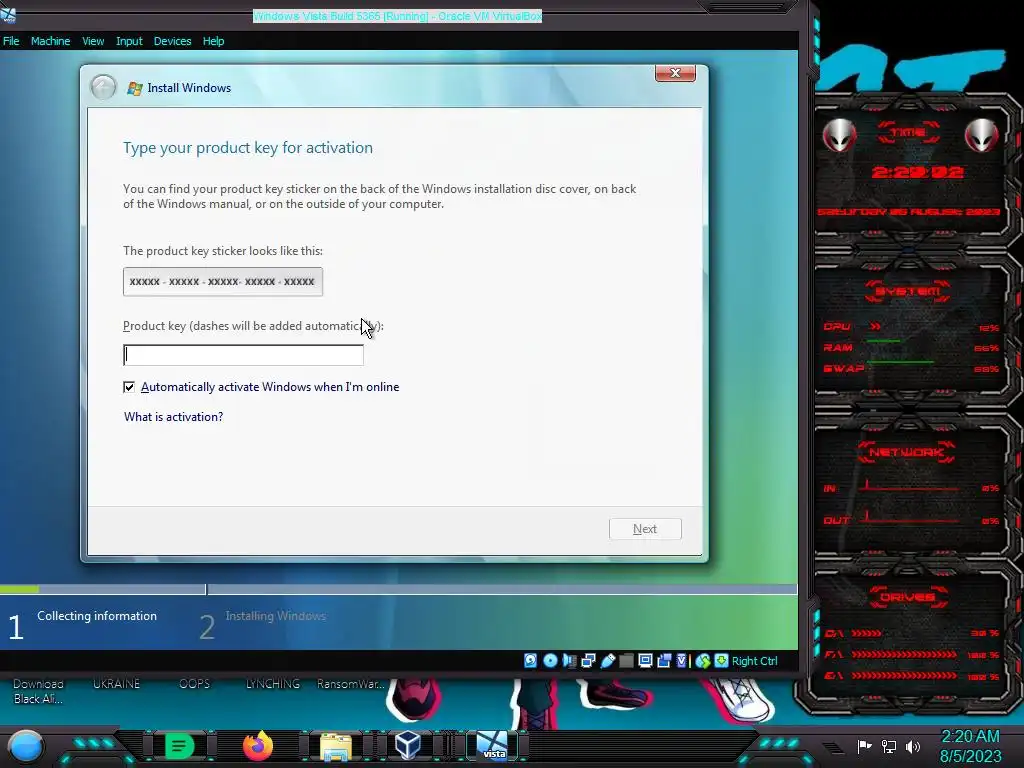Click the keyboard capture arrow icon
This screenshot has width=1024, height=768.
(721, 661)
